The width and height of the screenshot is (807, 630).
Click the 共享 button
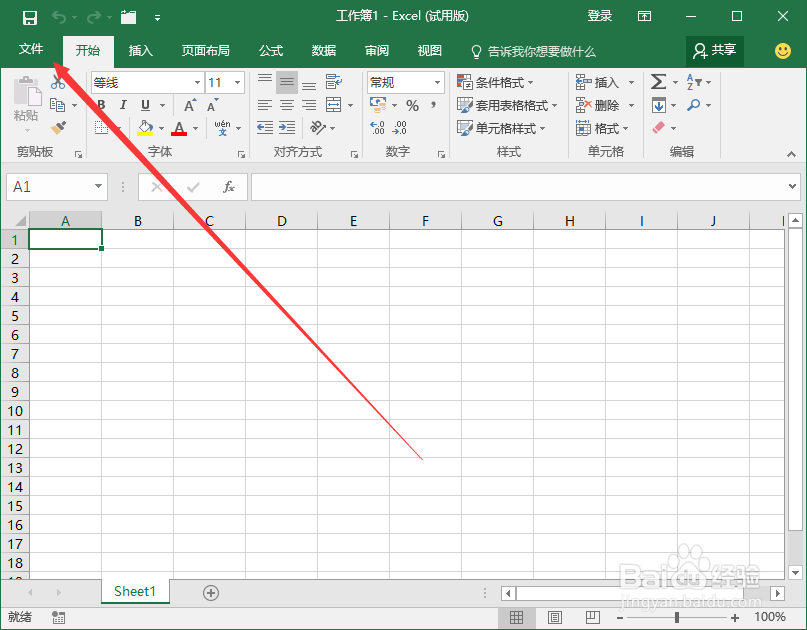[x=714, y=51]
